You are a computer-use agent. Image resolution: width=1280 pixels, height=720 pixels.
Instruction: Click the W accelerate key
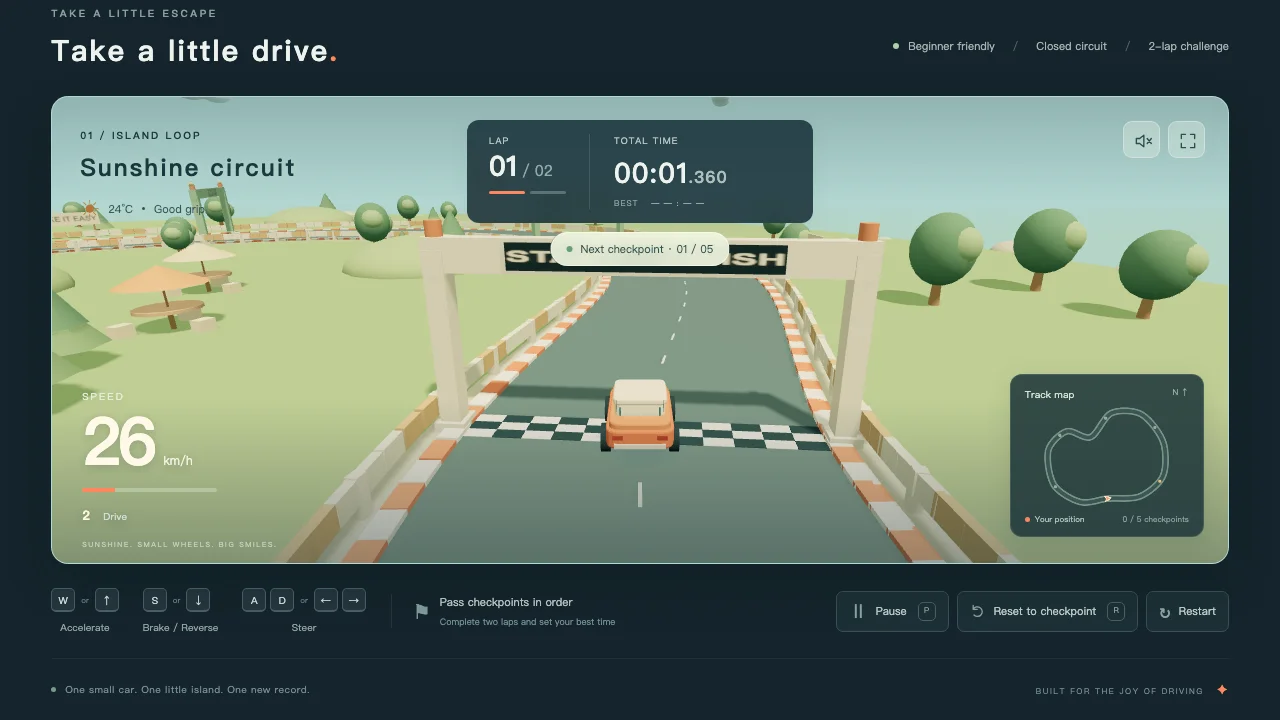pos(64,600)
